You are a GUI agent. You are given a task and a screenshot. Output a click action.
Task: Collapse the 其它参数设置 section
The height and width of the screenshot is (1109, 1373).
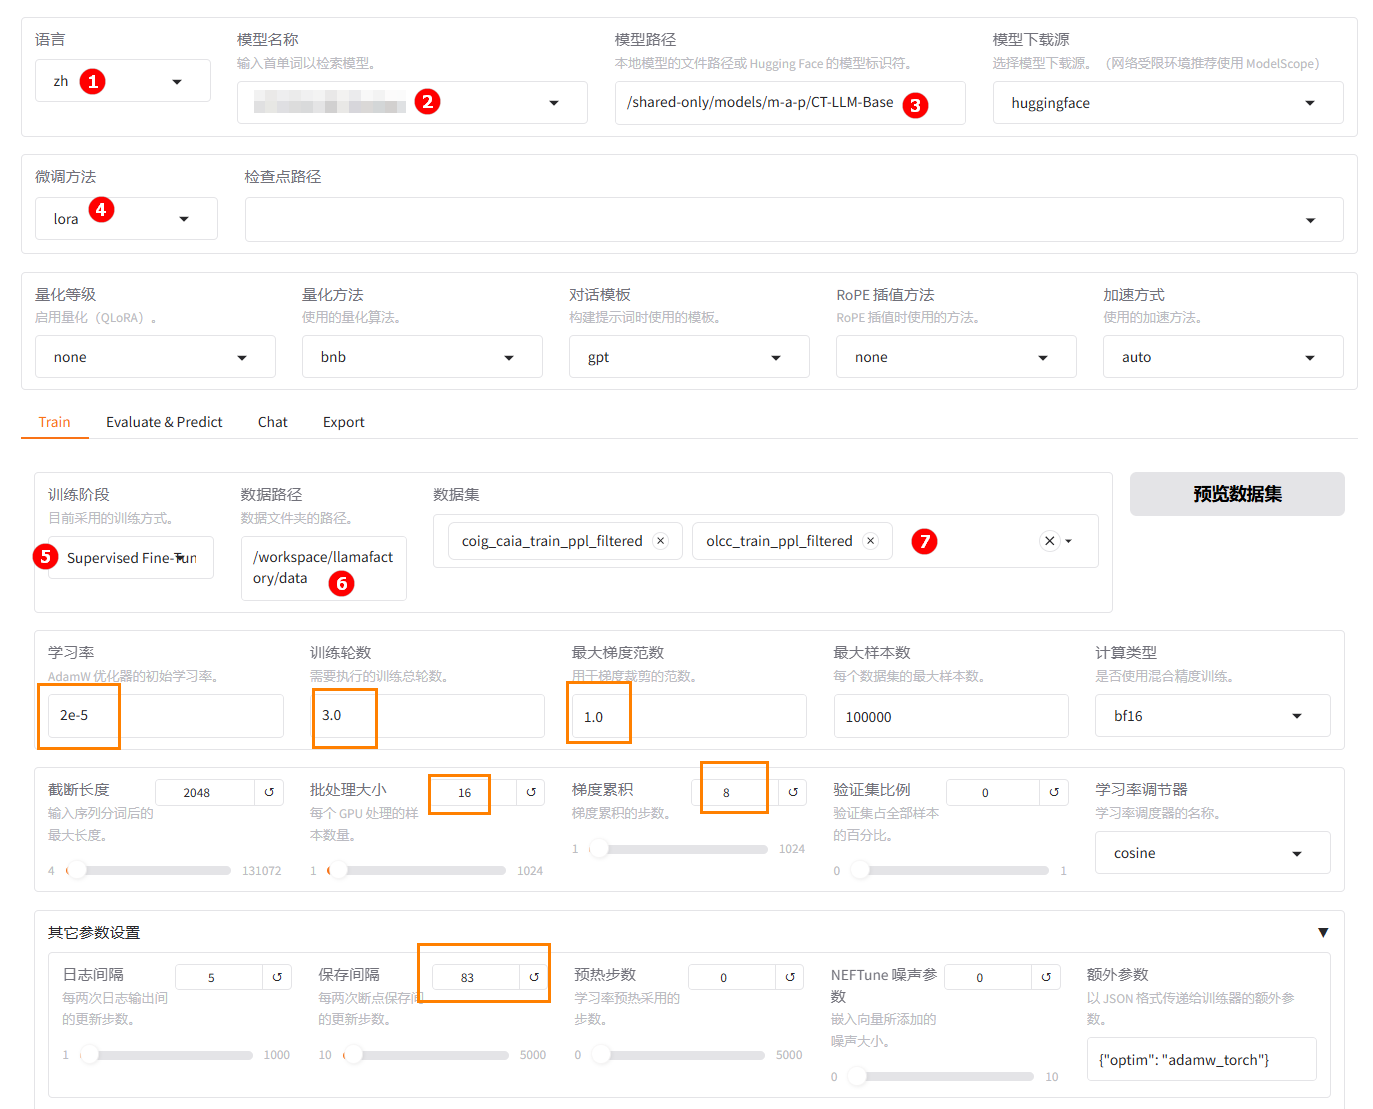tap(1323, 932)
